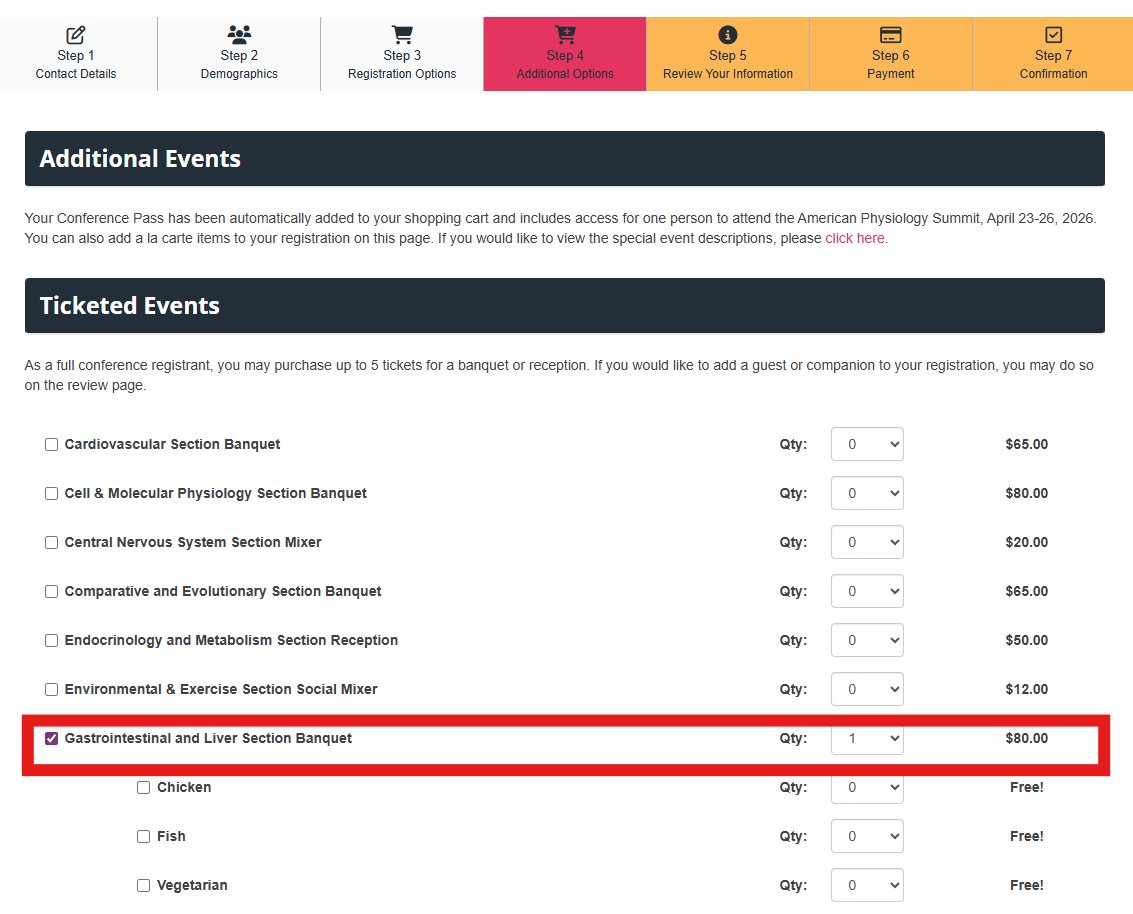1133x914 pixels.
Task: Open the Confirmation step label
Action: 1054,74
